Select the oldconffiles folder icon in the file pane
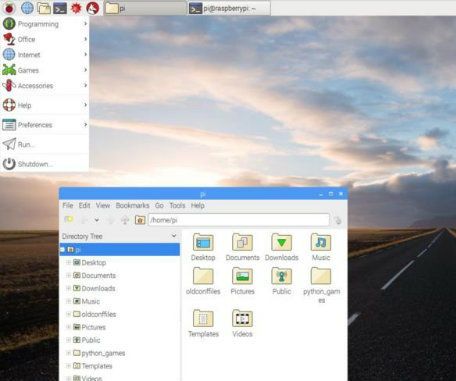Screen dimensions: 456x381 point(203,276)
